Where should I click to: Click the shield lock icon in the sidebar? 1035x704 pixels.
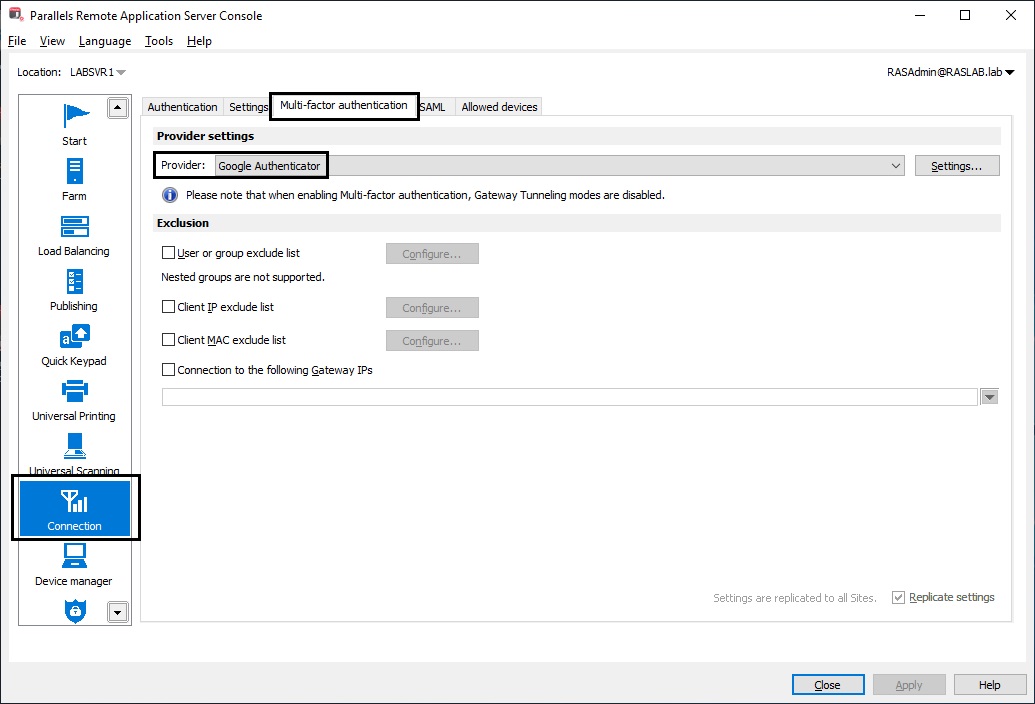click(75, 610)
